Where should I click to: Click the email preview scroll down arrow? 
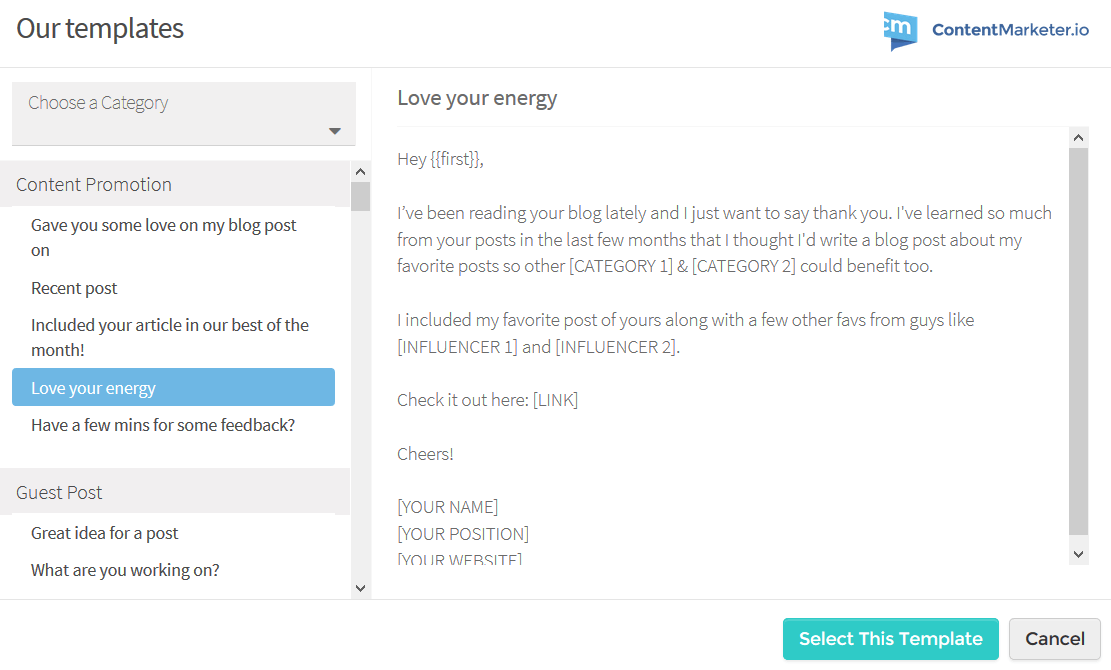[x=1078, y=555]
